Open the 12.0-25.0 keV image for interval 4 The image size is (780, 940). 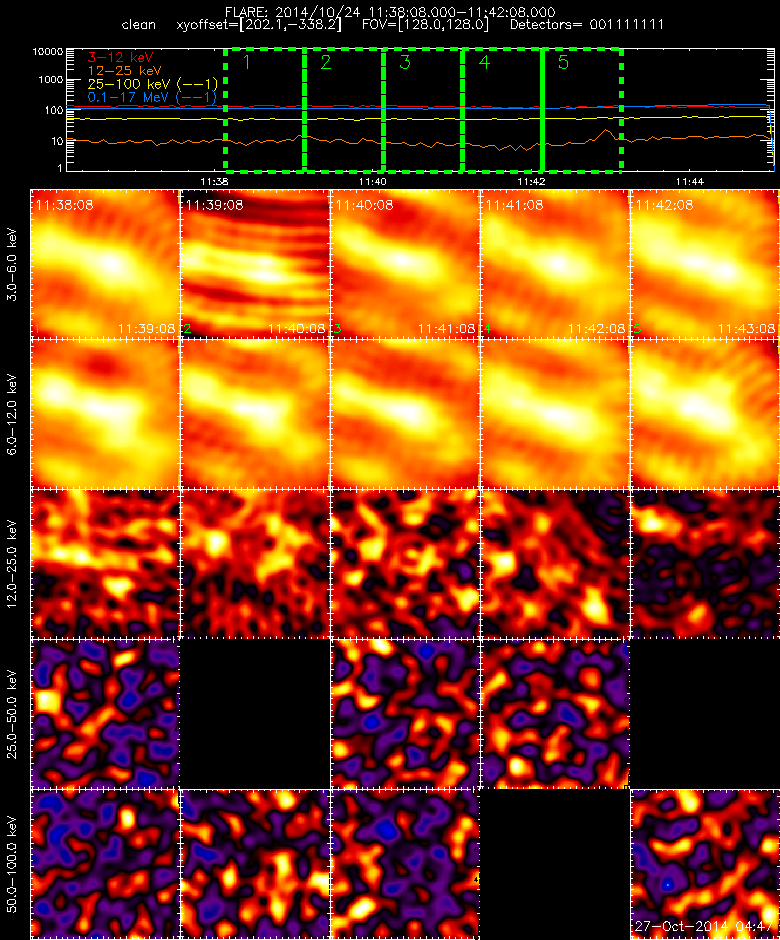click(x=555, y=564)
